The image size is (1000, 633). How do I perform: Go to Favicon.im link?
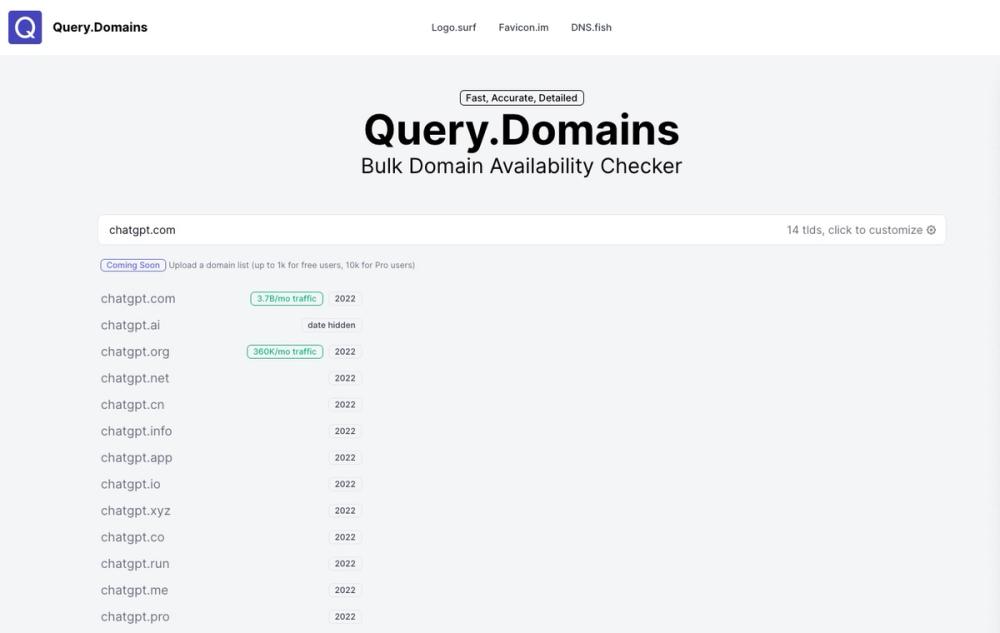click(x=524, y=27)
